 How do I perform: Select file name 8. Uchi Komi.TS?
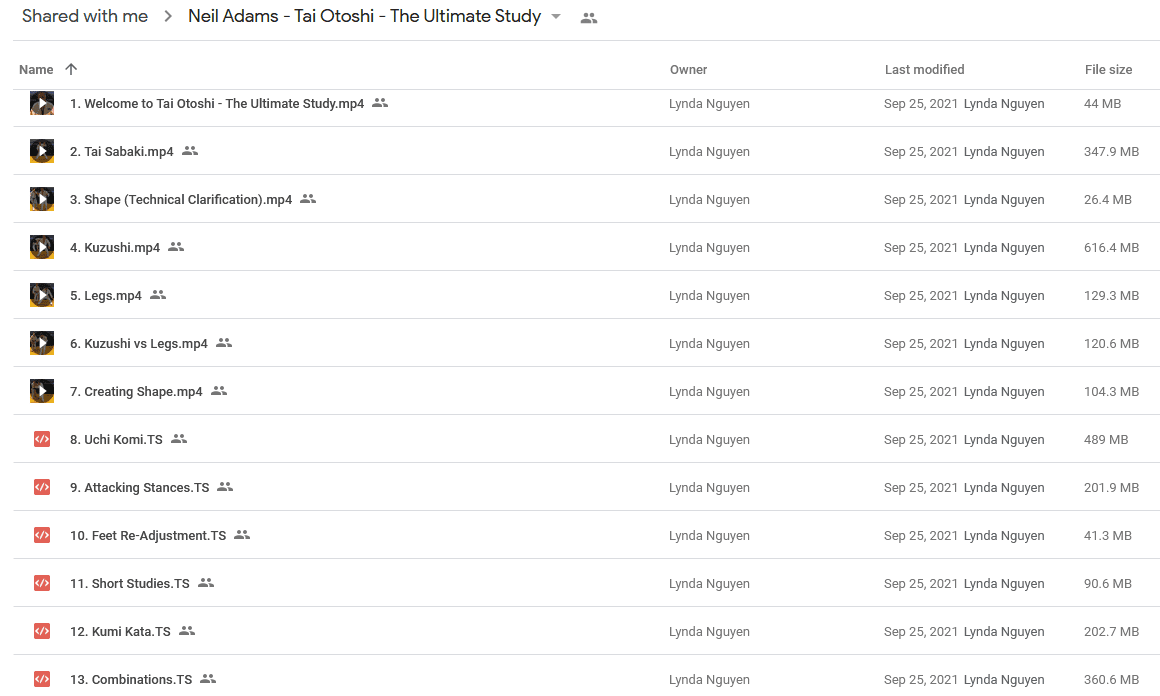pyautogui.click(x=116, y=439)
